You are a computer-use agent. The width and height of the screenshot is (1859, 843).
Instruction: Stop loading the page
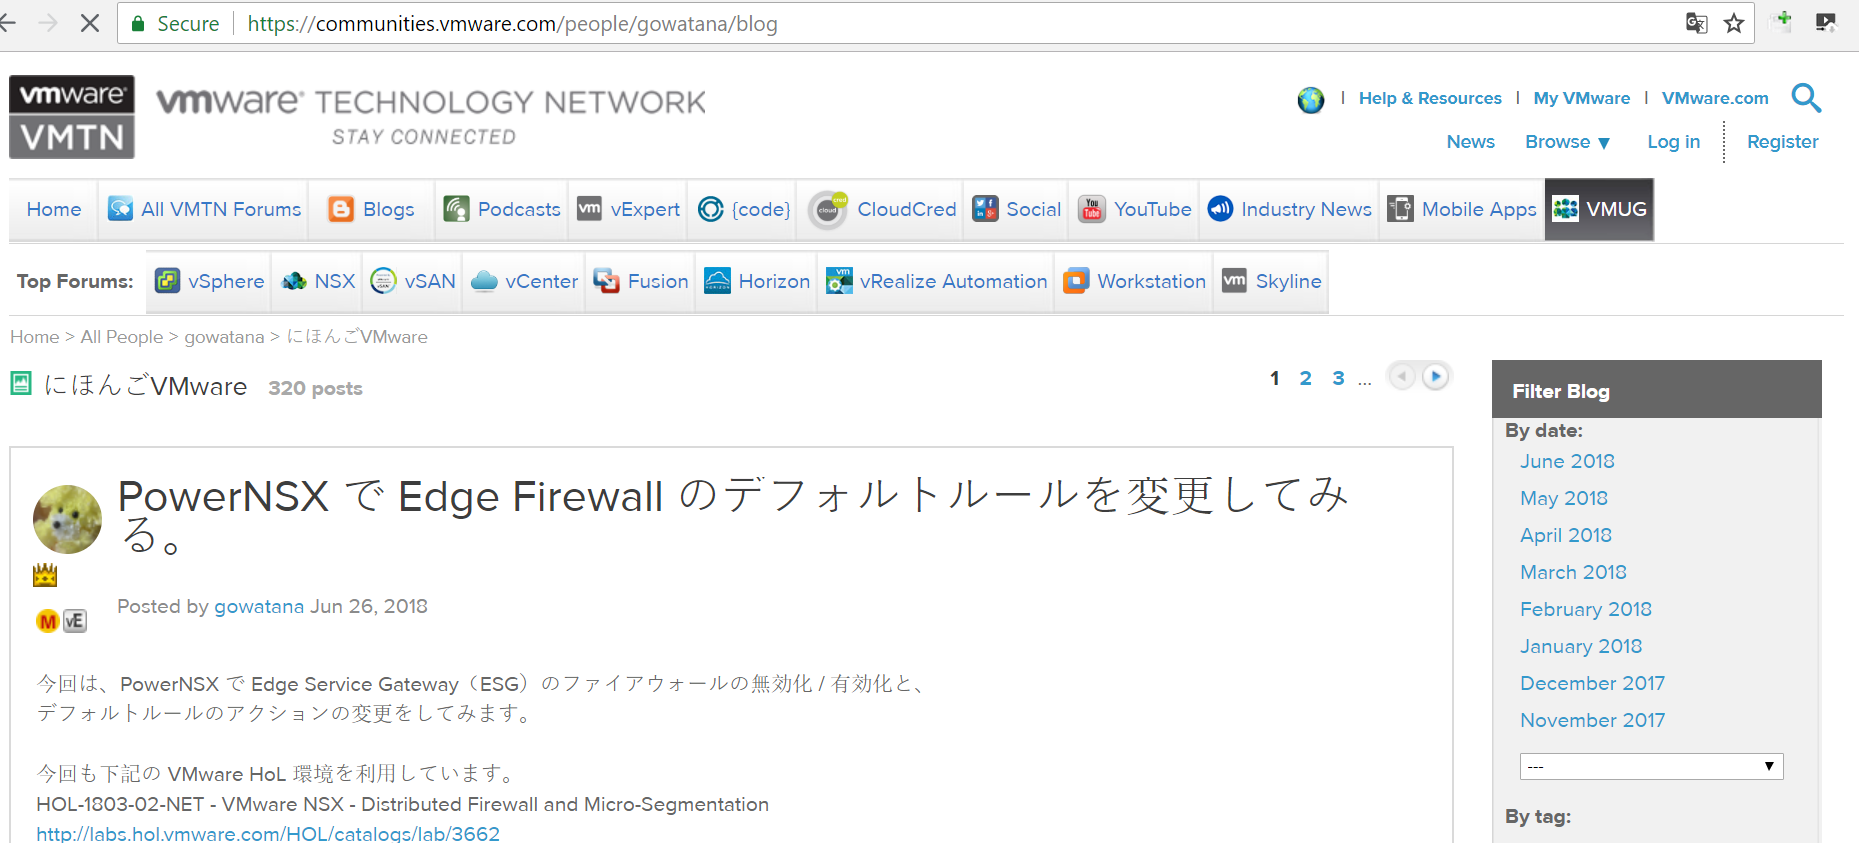[x=89, y=23]
